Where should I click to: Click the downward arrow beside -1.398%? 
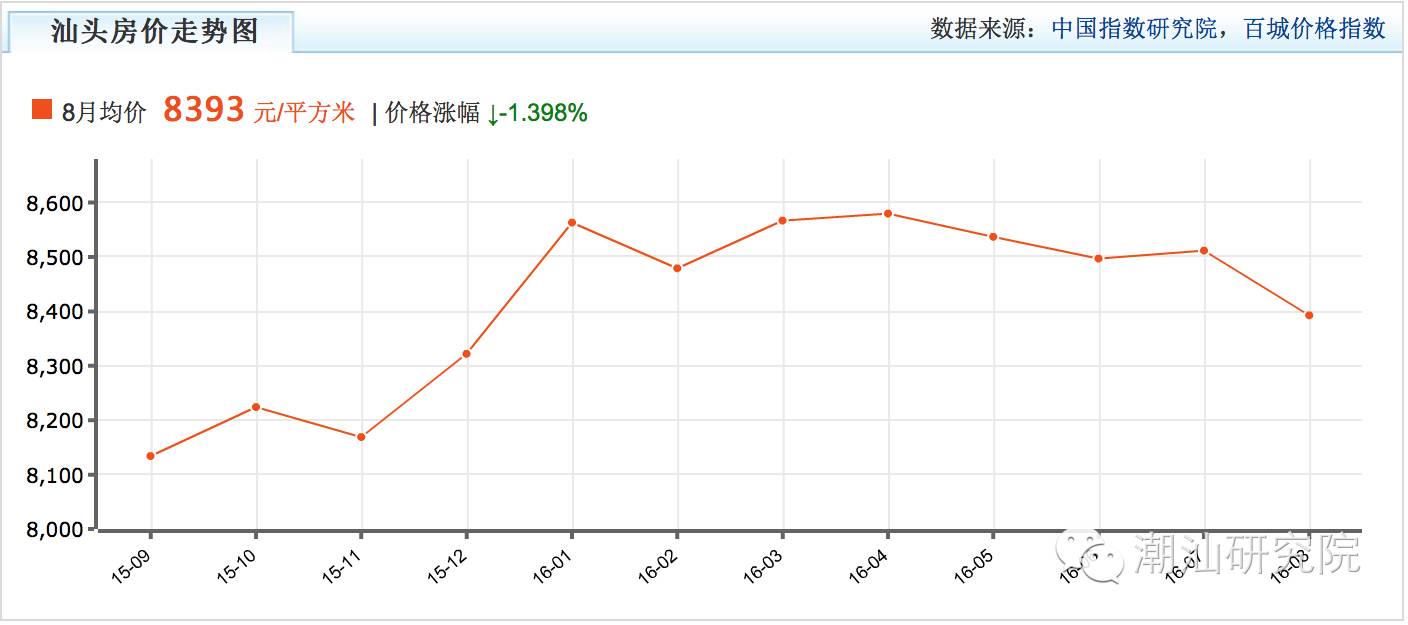point(492,113)
